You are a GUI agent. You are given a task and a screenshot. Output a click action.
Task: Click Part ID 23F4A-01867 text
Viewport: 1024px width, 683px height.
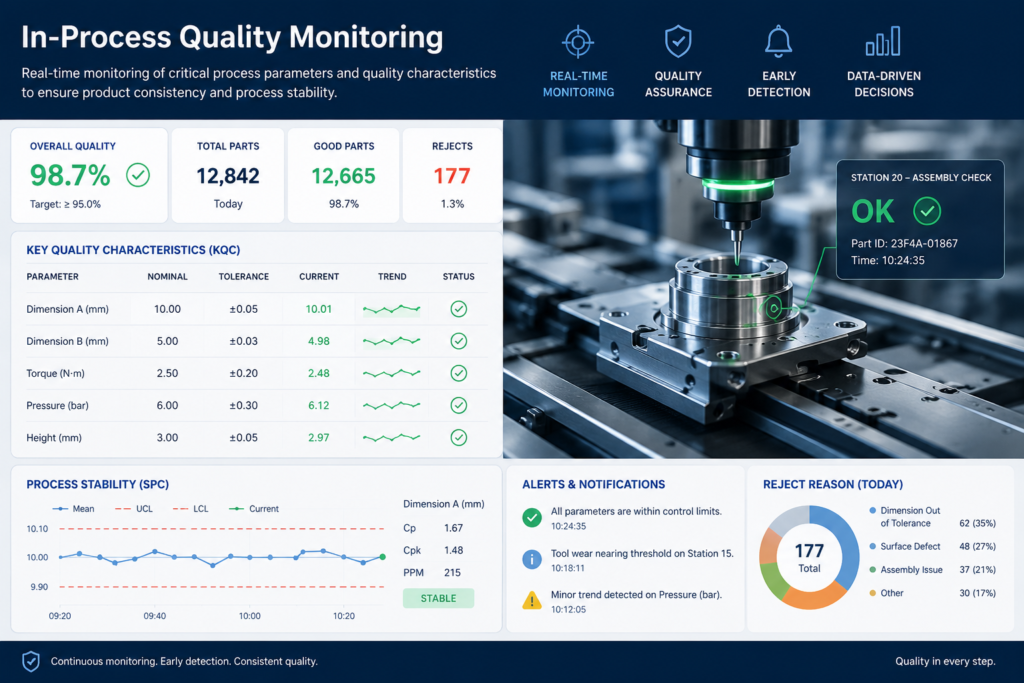[x=904, y=244]
